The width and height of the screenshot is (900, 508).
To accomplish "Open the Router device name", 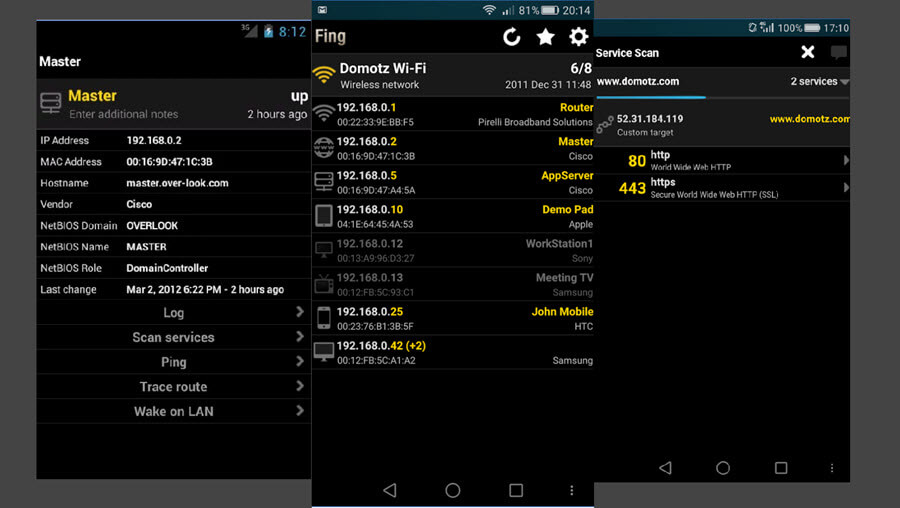I will point(576,107).
